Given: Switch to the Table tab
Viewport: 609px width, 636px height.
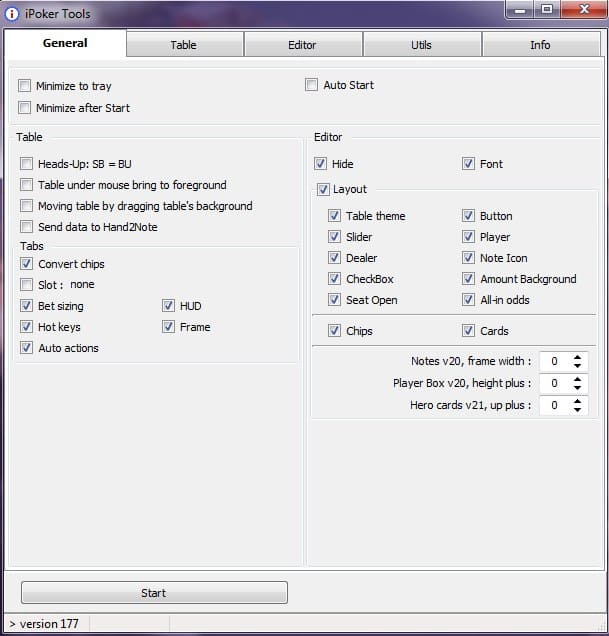Looking at the screenshot, I should pyautogui.click(x=185, y=44).
